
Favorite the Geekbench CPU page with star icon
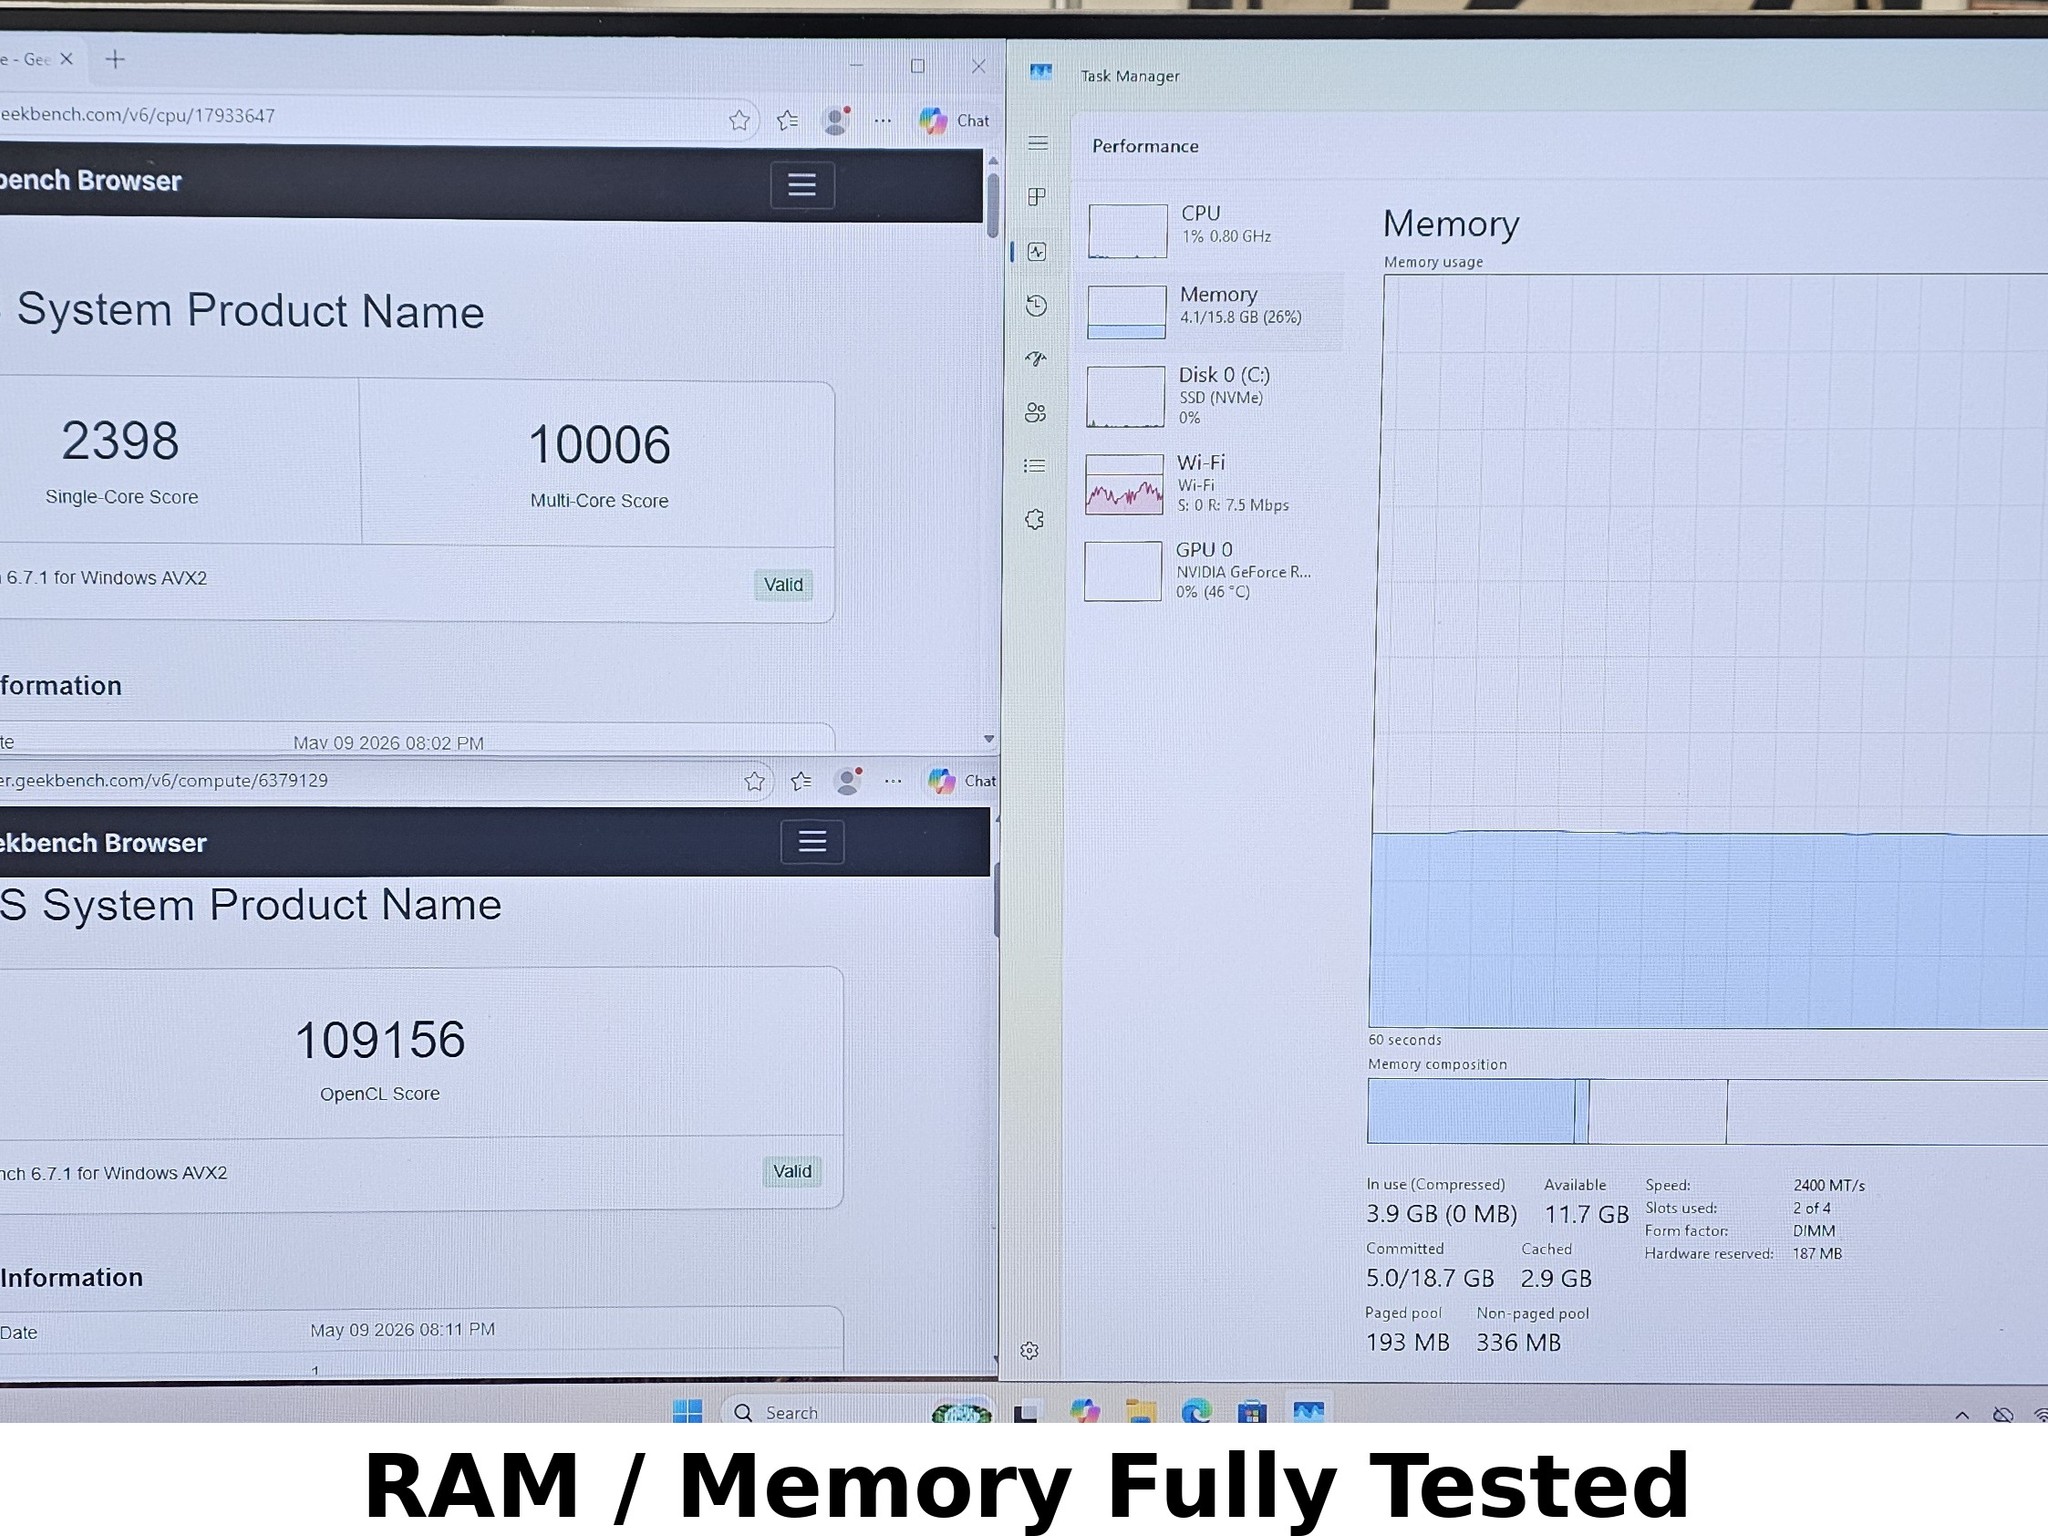point(739,121)
